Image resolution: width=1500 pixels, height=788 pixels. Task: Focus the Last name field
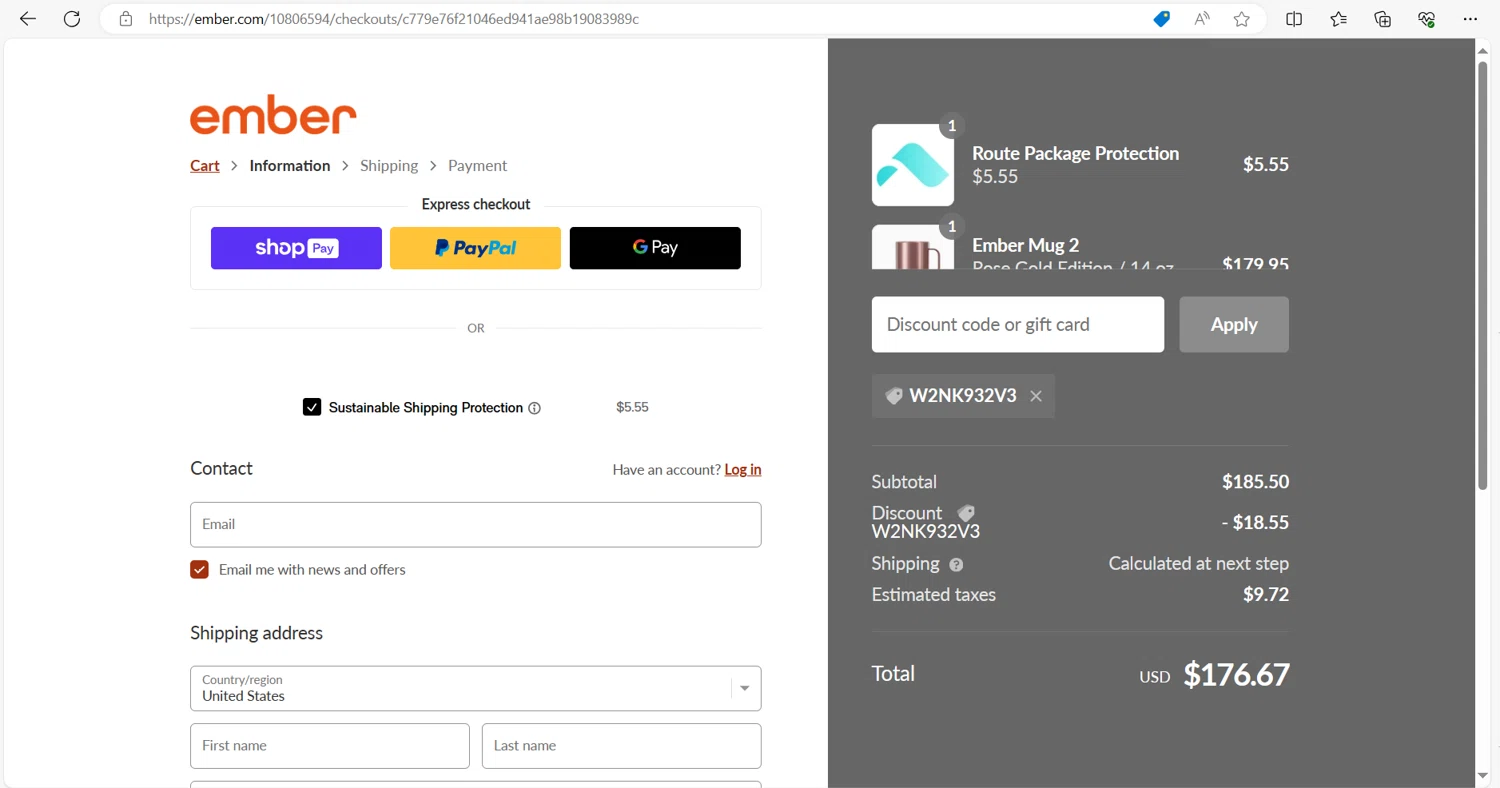point(622,746)
